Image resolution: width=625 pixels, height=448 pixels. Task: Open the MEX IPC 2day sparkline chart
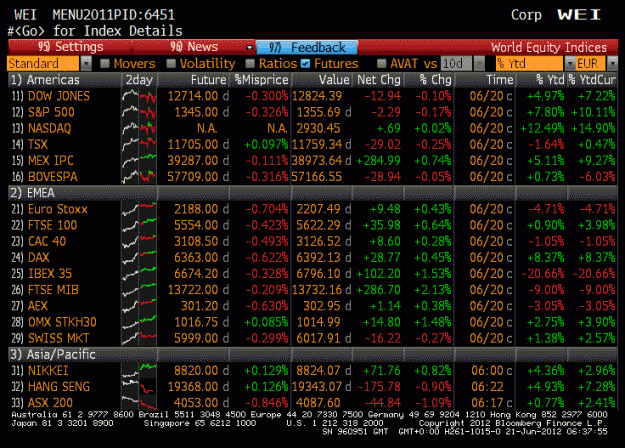[x=139, y=161]
